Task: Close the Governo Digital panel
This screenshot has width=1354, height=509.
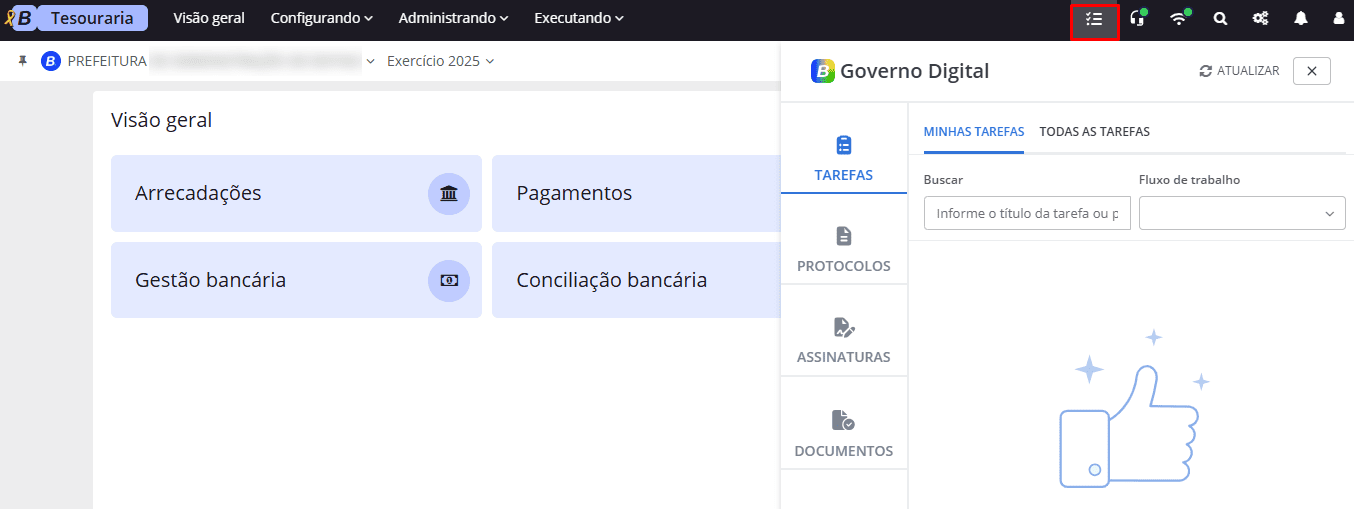Action: coord(1312,71)
